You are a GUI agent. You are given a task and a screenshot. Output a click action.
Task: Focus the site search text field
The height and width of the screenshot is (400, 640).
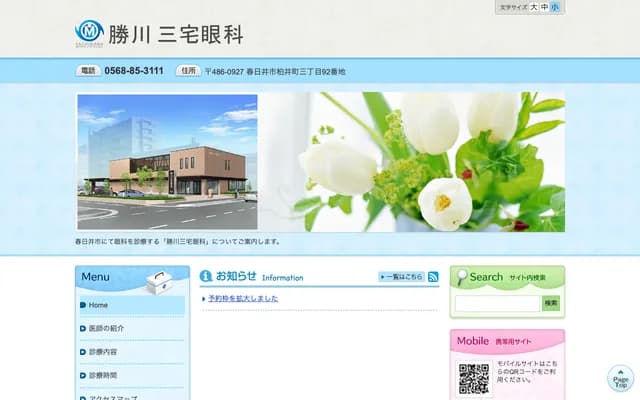498,304
